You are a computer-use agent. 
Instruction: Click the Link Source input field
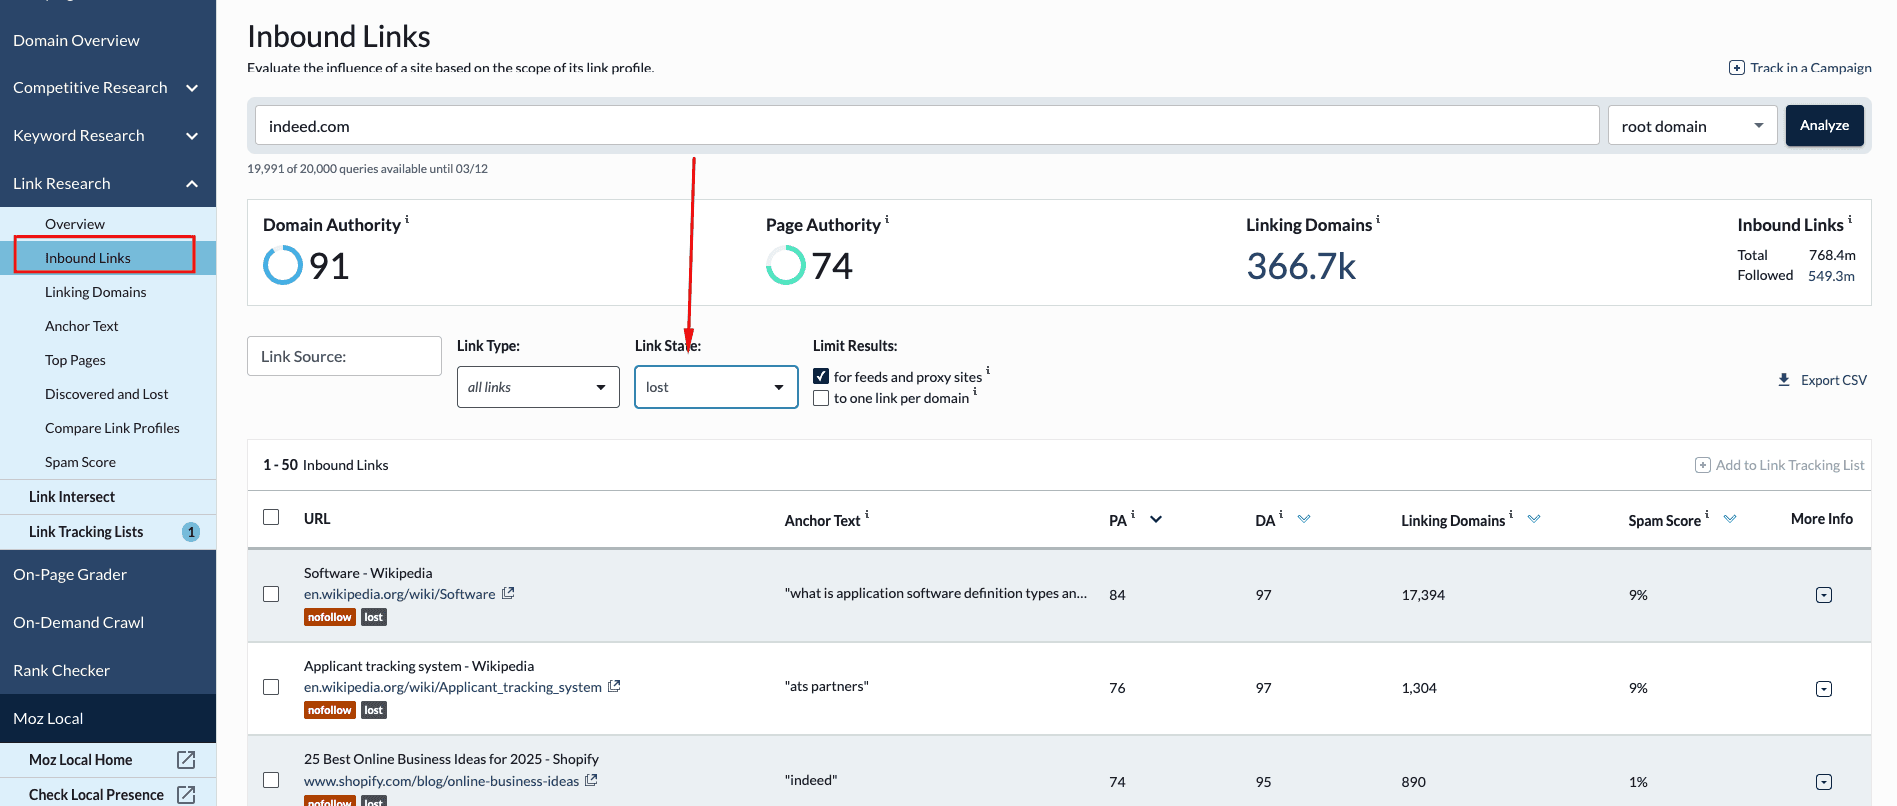click(x=344, y=356)
